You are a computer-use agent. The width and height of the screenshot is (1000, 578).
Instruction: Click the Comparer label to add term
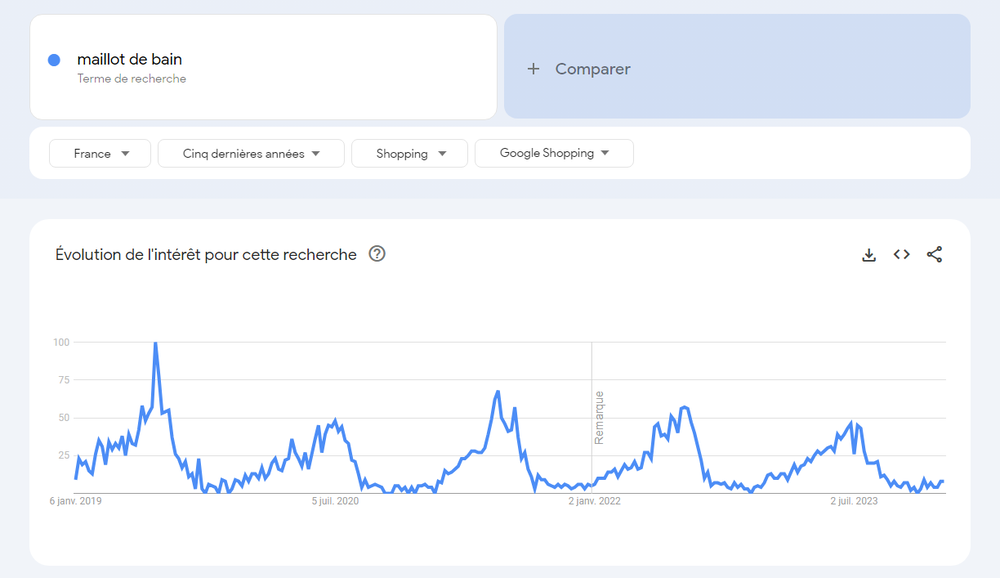(x=592, y=69)
